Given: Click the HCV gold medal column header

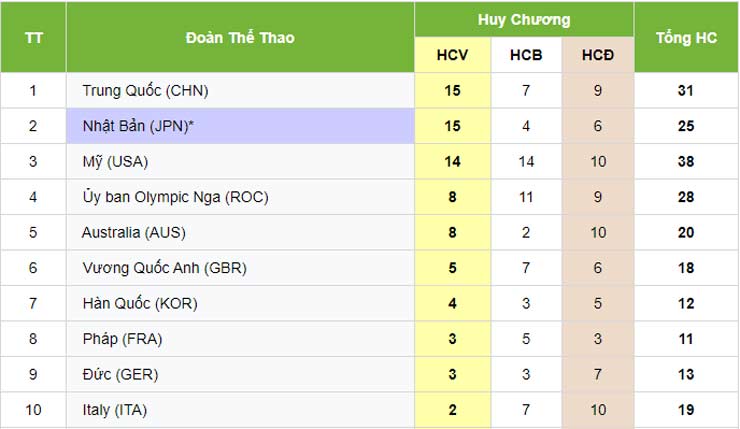Looking at the screenshot, I should [452, 55].
